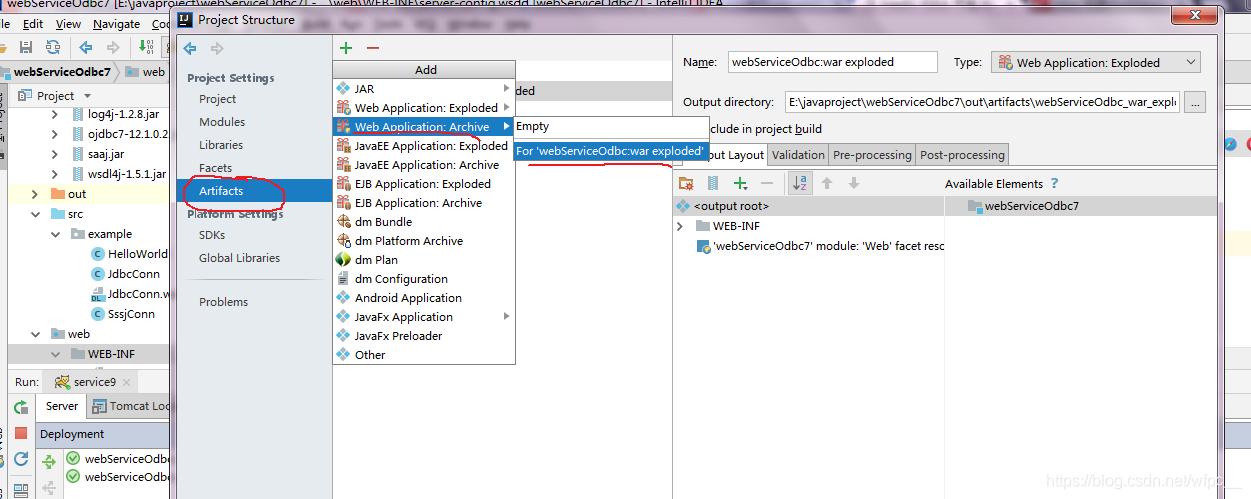Open the artifact Type dropdown
Screen dimensions: 1251x499
click(1095, 62)
